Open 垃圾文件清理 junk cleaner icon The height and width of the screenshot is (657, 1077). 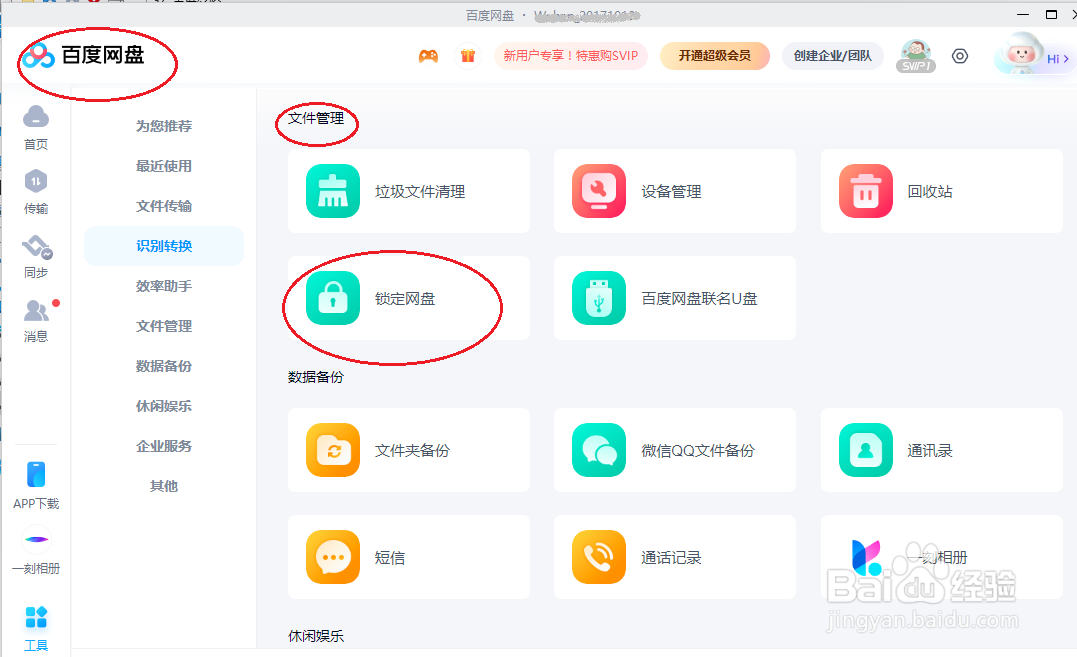pyautogui.click(x=333, y=191)
